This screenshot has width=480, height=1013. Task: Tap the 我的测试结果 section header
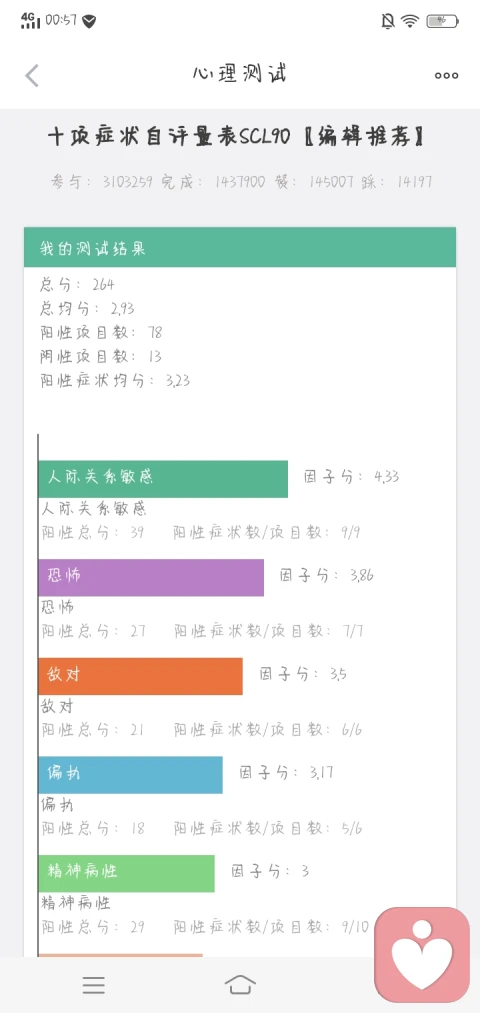(240, 247)
